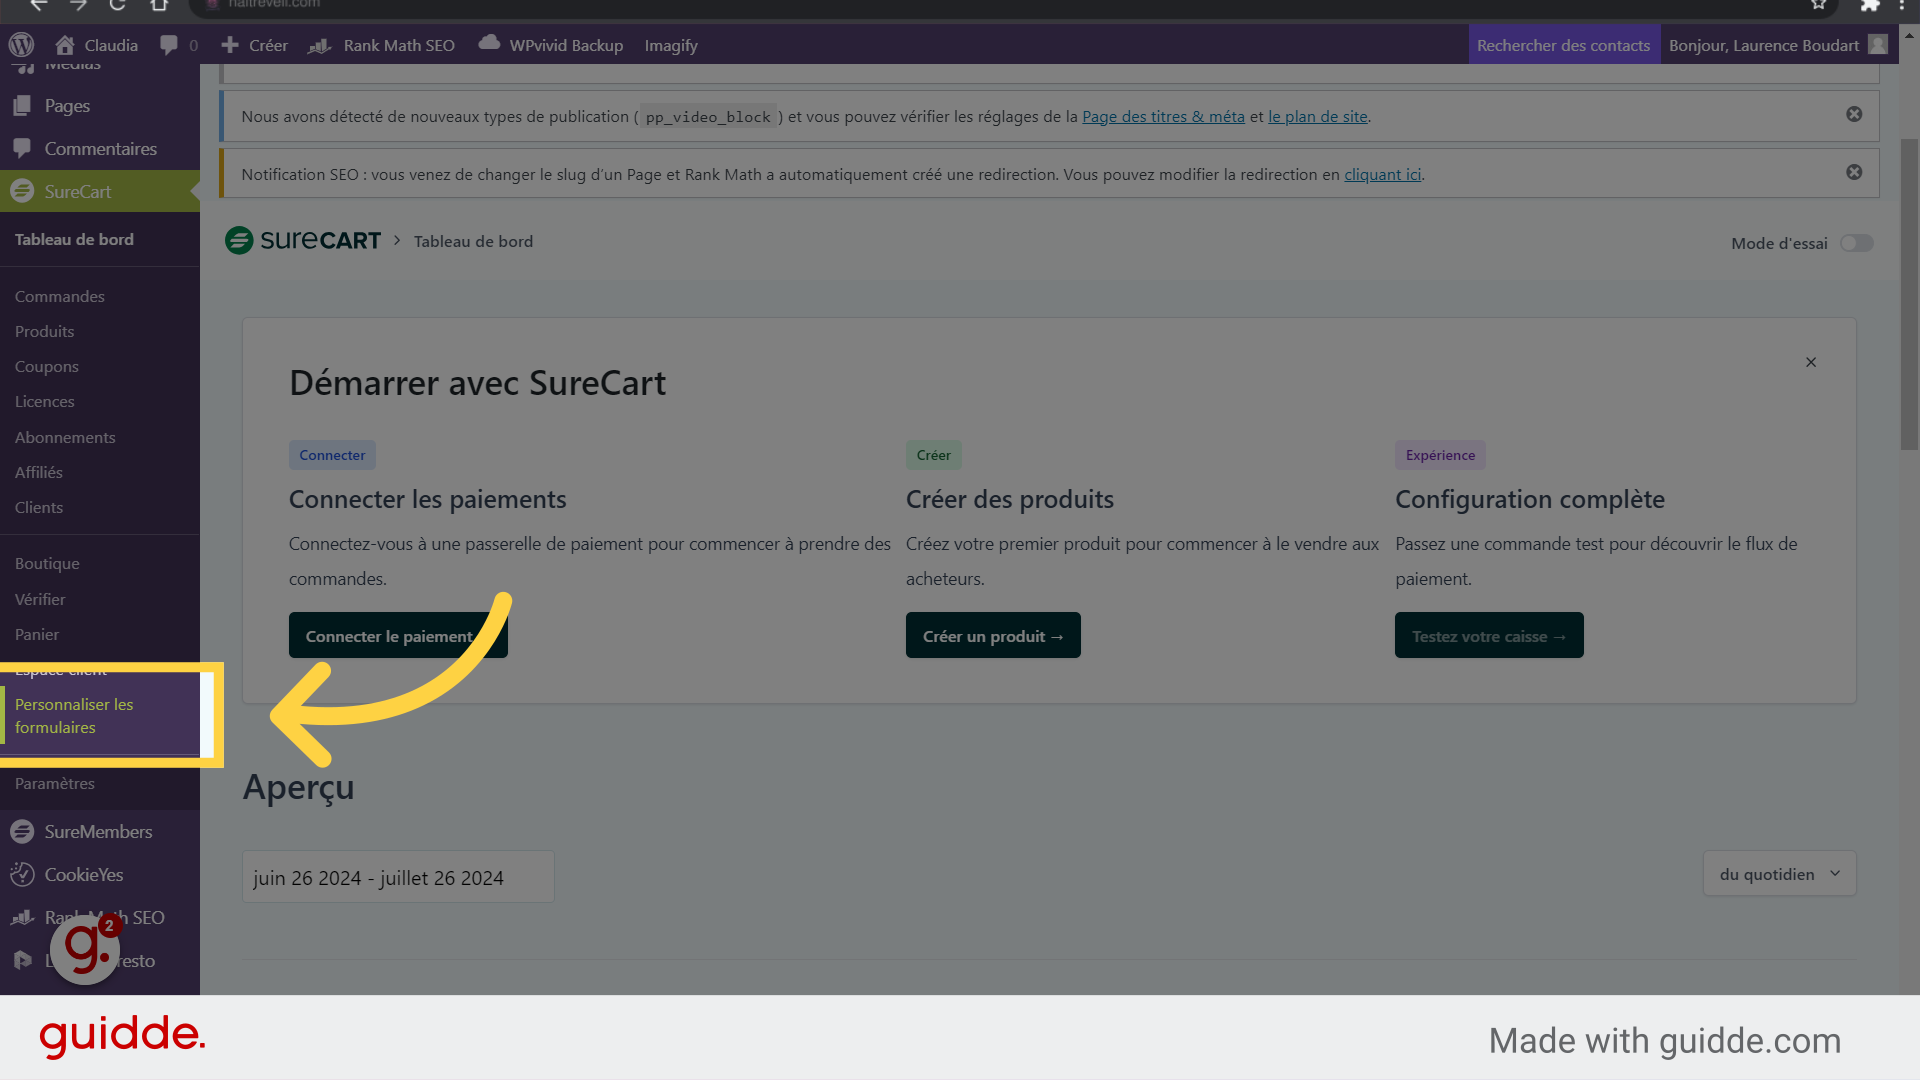Viewport: 1920px width, 1080px height.
Task: Click the WPvivid Backup cloud icon
Action: 489,43
